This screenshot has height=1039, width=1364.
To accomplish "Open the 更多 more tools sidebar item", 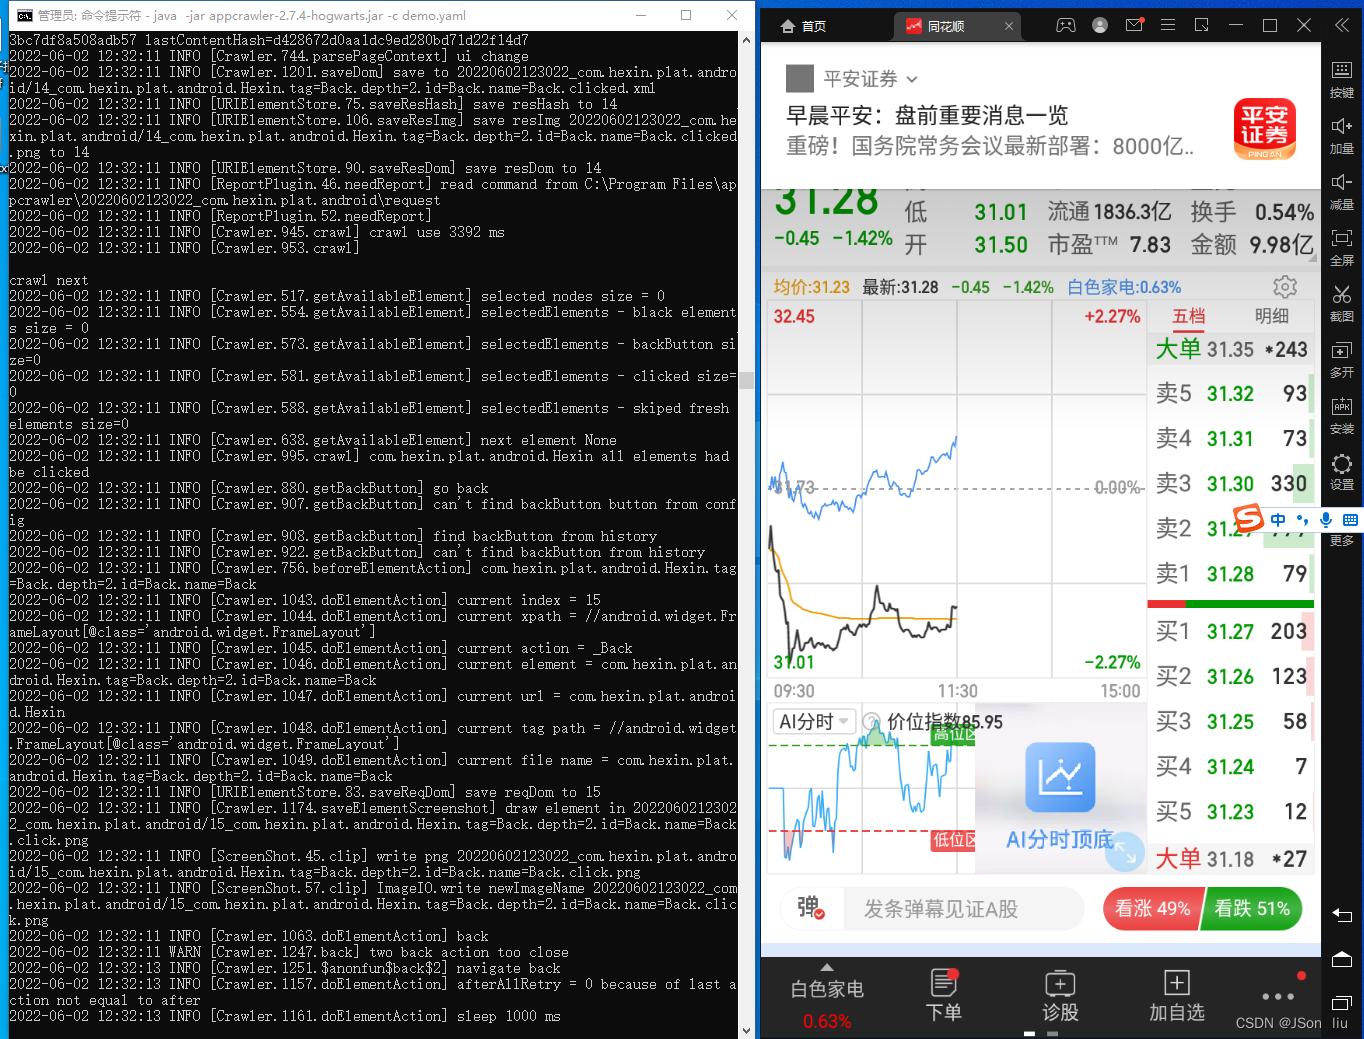I will click(1342, 541).
